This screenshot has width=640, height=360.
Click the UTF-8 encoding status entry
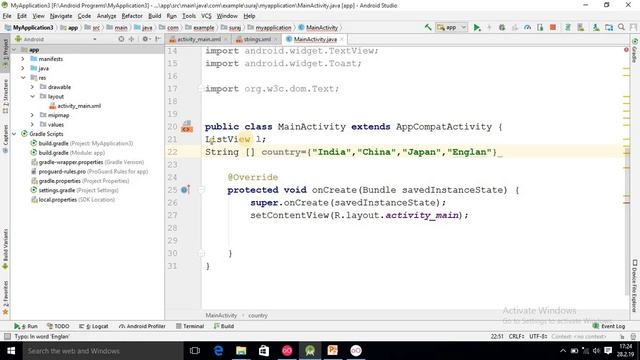point(538,336)
